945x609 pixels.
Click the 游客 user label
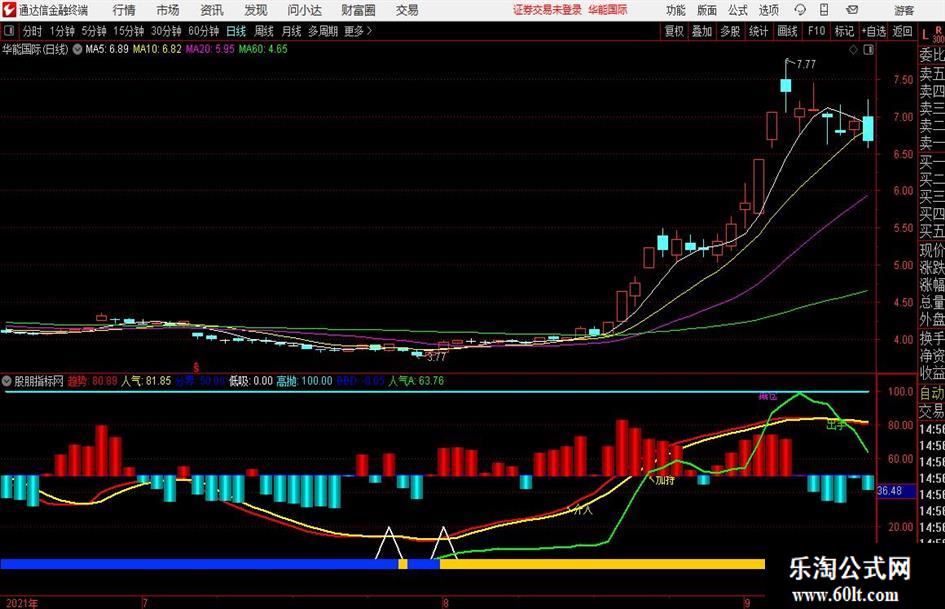point(903,10)
